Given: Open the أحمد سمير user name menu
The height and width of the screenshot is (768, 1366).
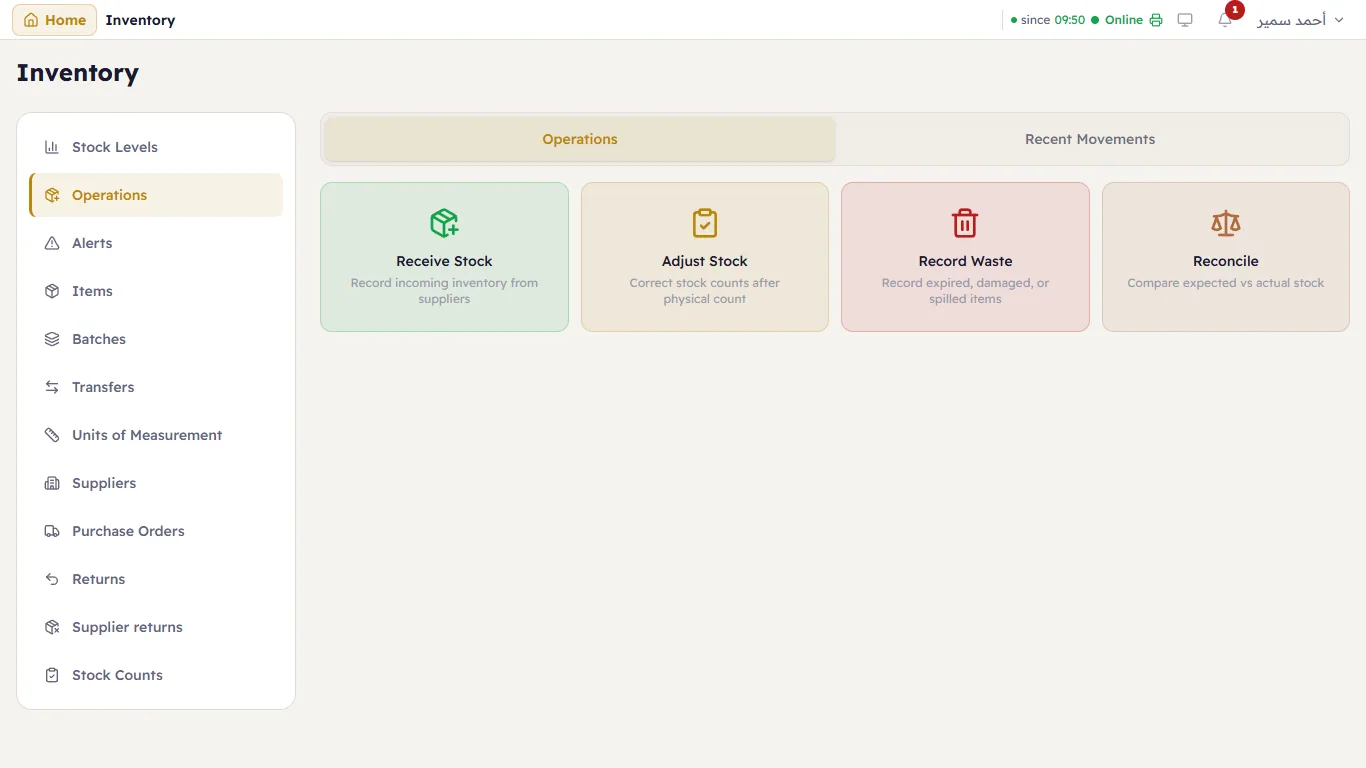Looking at the screenshot, I should (1292, 20).
